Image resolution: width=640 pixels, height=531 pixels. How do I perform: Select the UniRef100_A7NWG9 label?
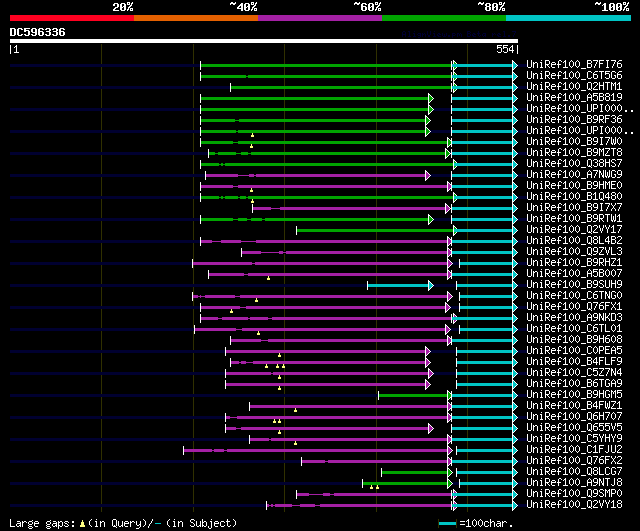point(574,175)
